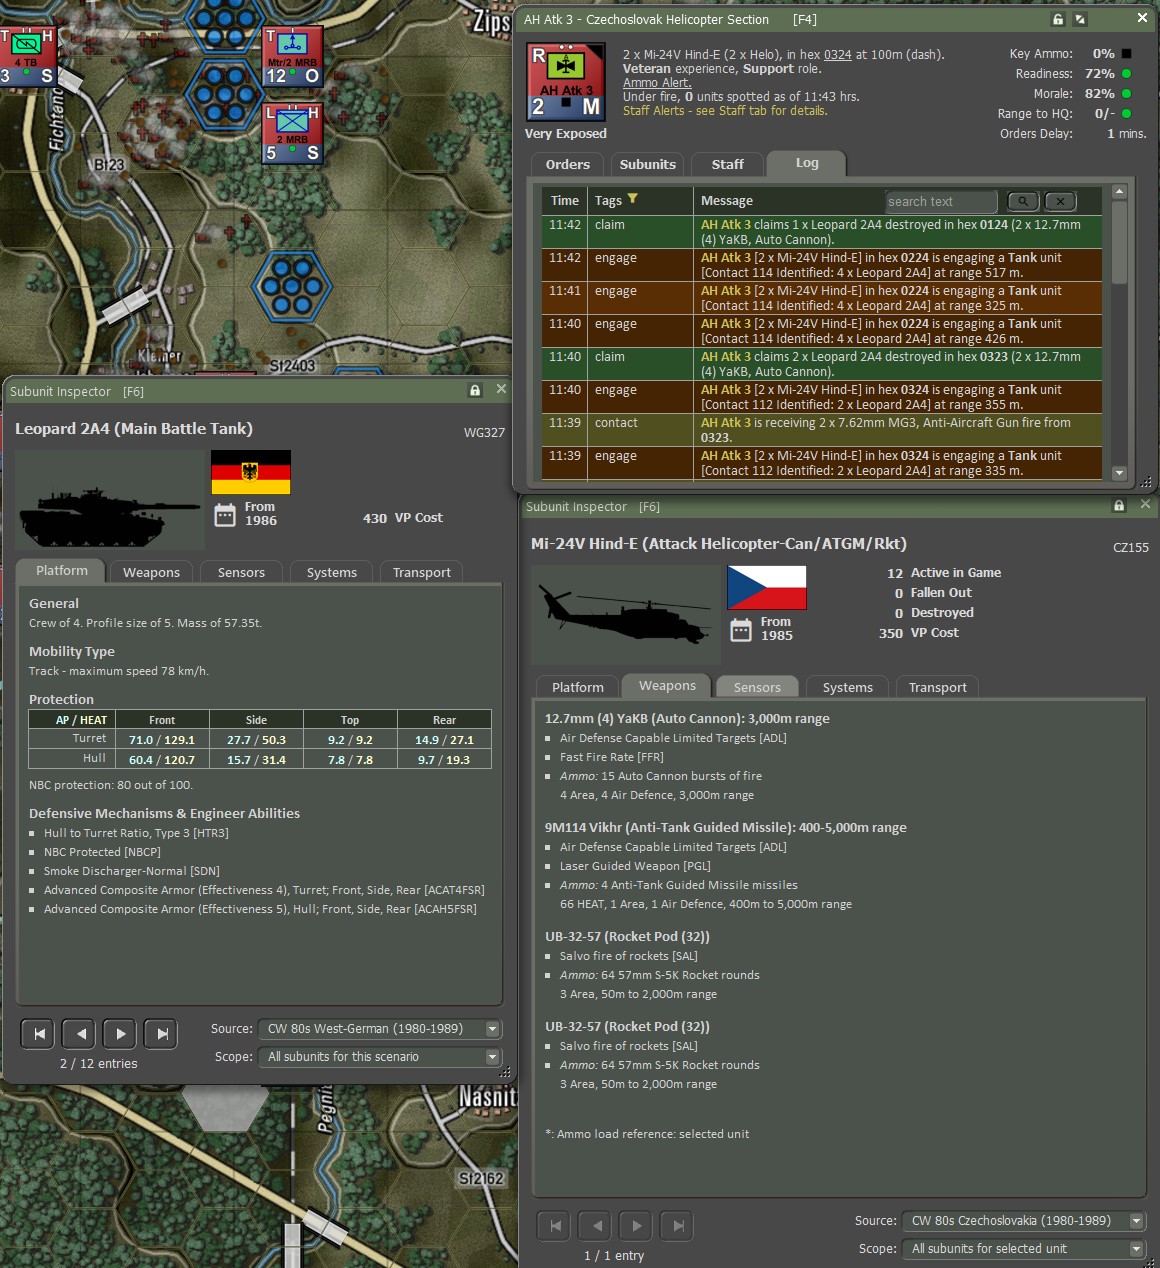Toggle the lock on the Mi-24V Subunit Inspector
Viewport: 1160px width, 1268px height.
tap(1119, 506)
